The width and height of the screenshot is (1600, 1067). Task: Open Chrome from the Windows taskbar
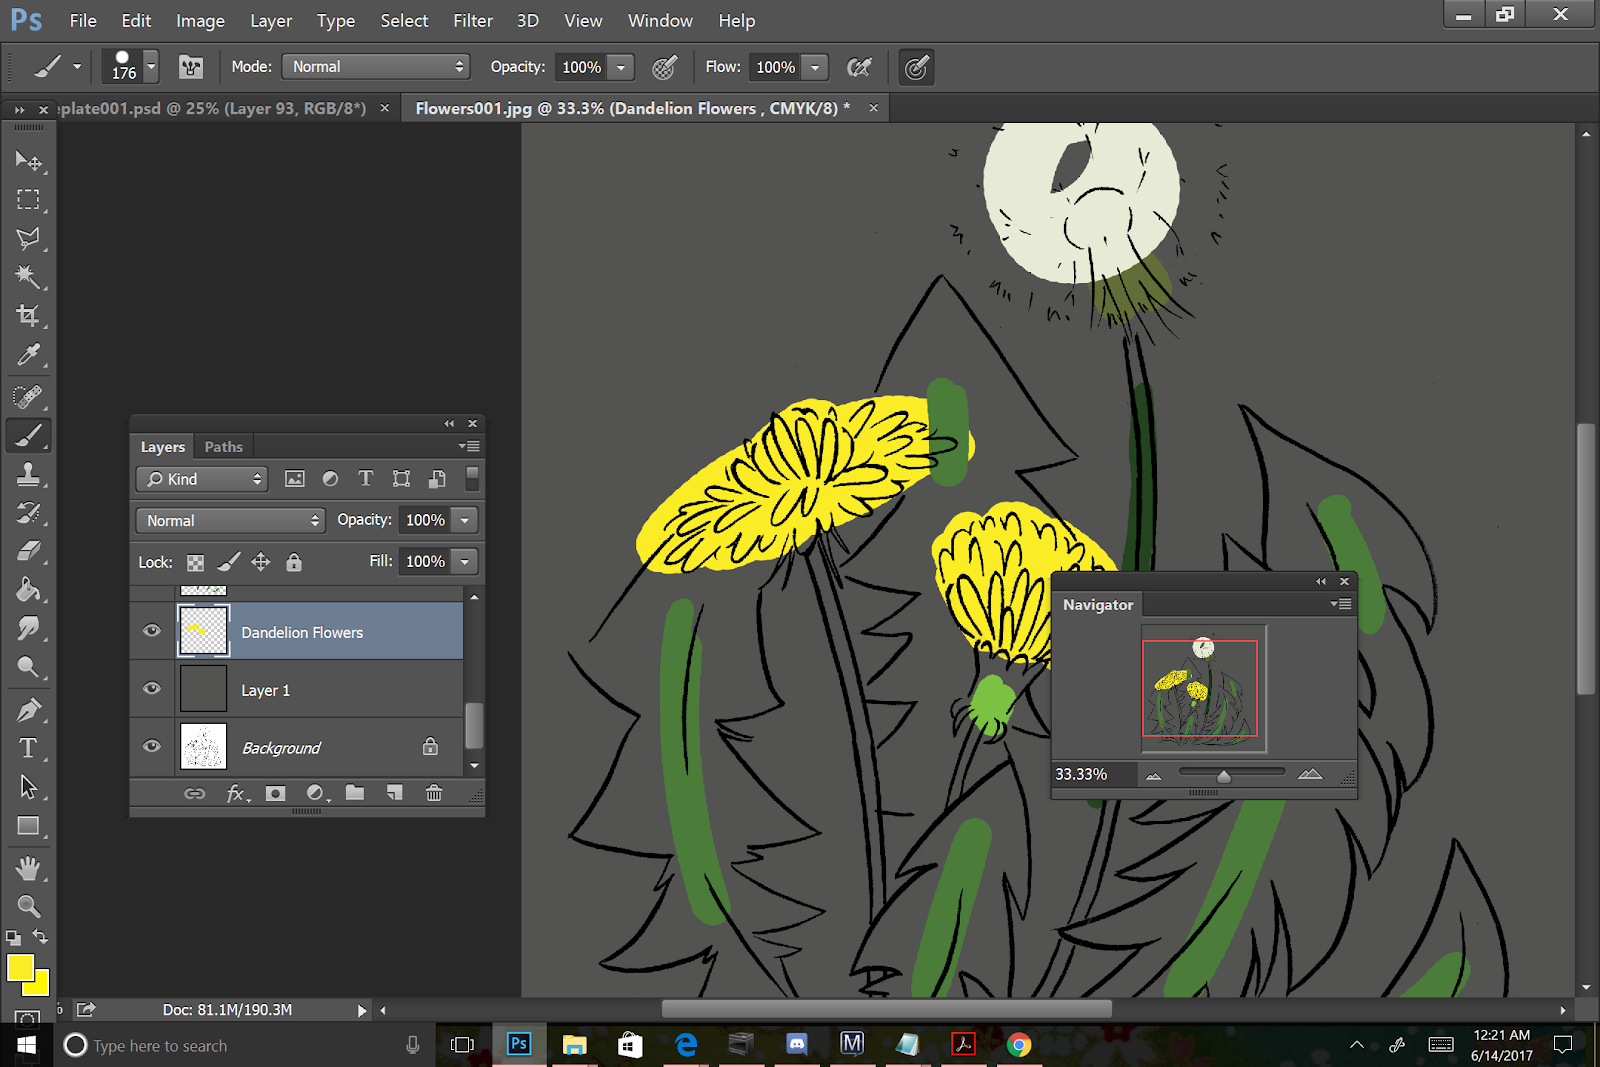tap(1018, 1045)
